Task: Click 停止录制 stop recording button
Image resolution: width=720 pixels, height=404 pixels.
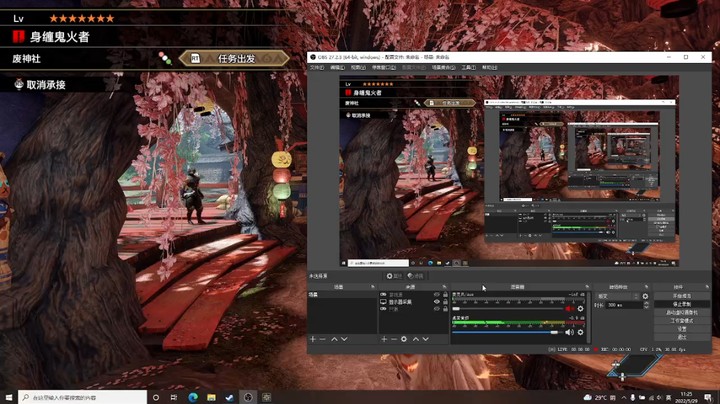Action: click(681, 304)
